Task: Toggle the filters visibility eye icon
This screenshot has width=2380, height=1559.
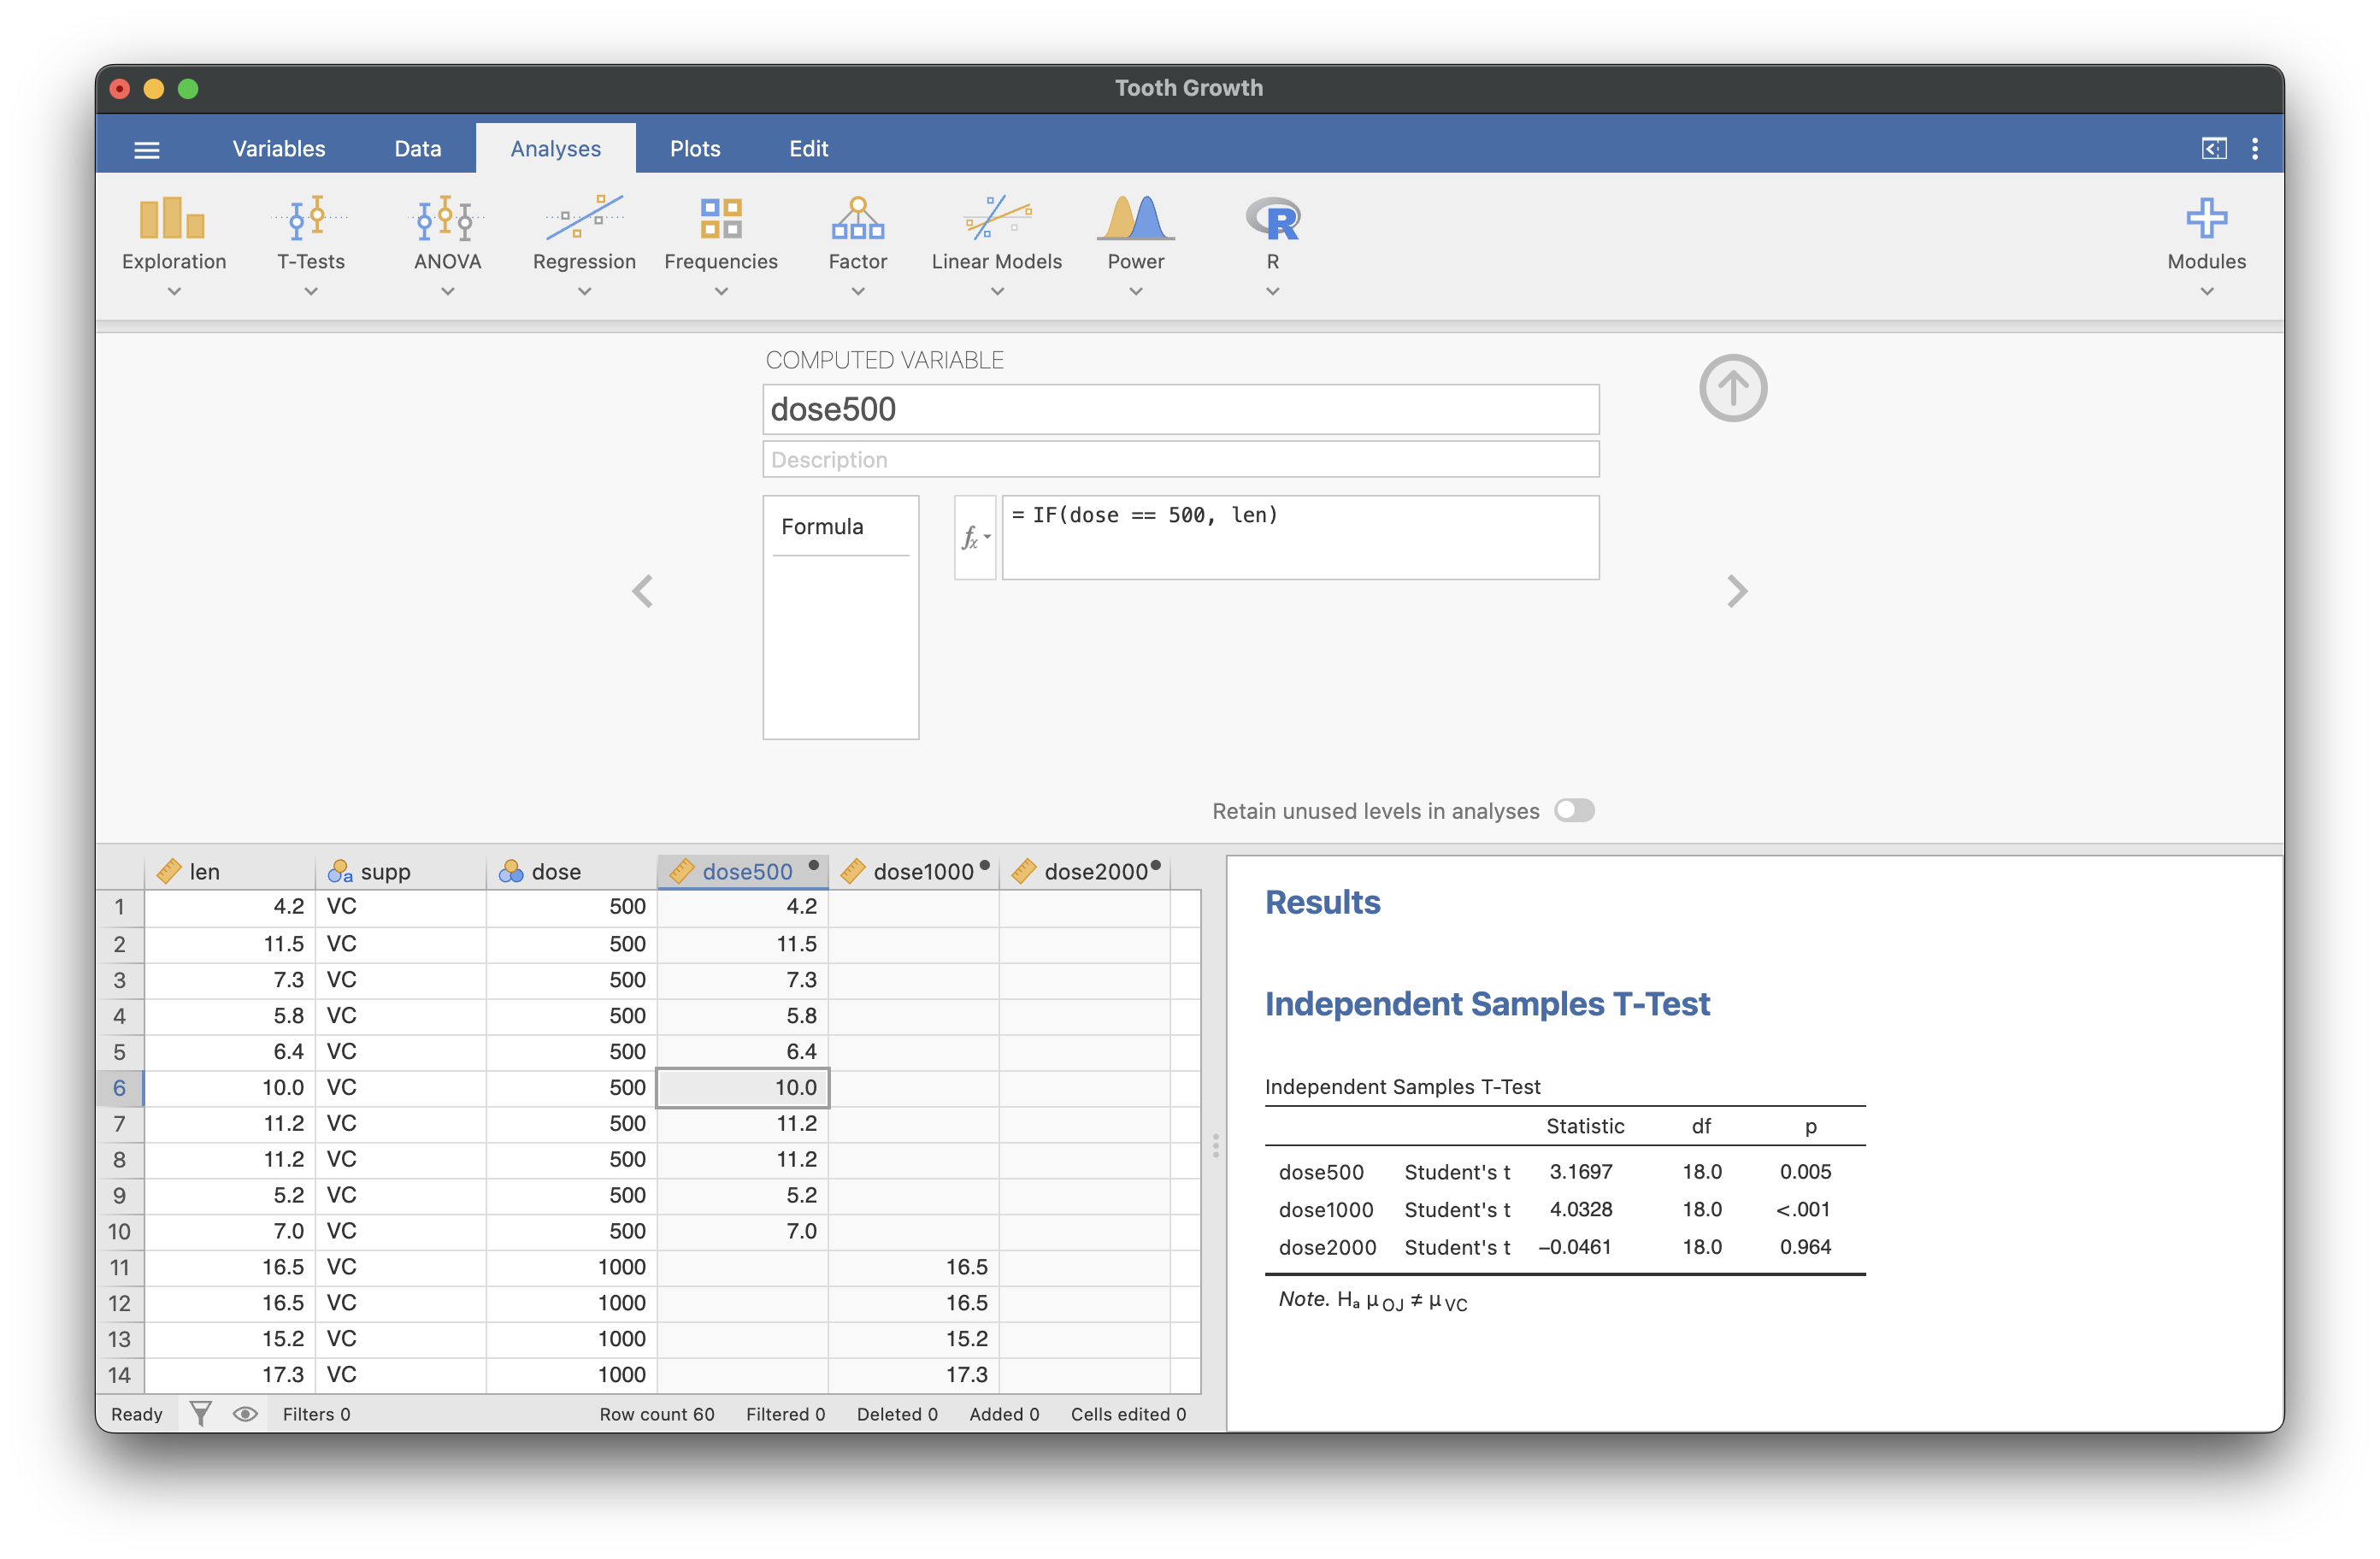Action: [245, 1413]
